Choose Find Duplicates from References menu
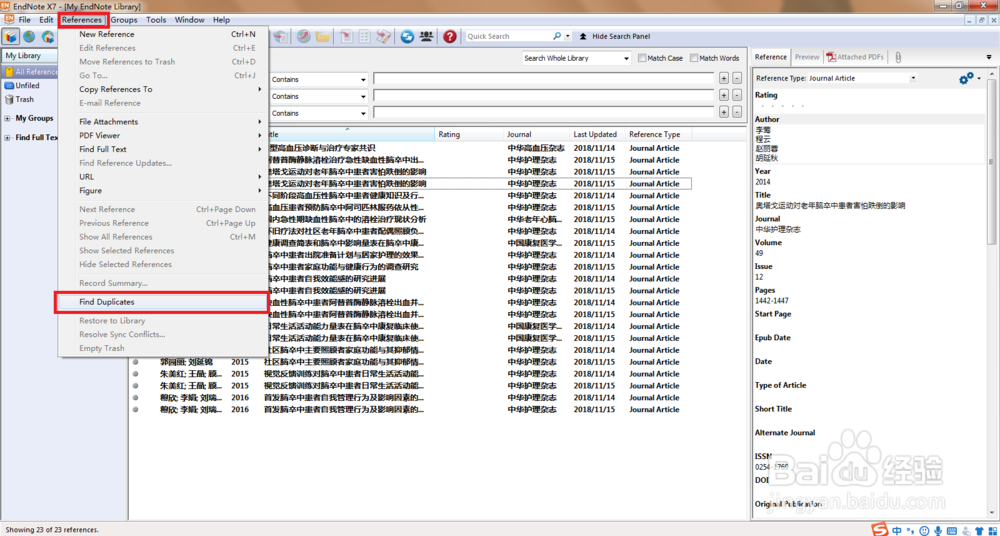1000x536 pixels. [x=162, y=302]
